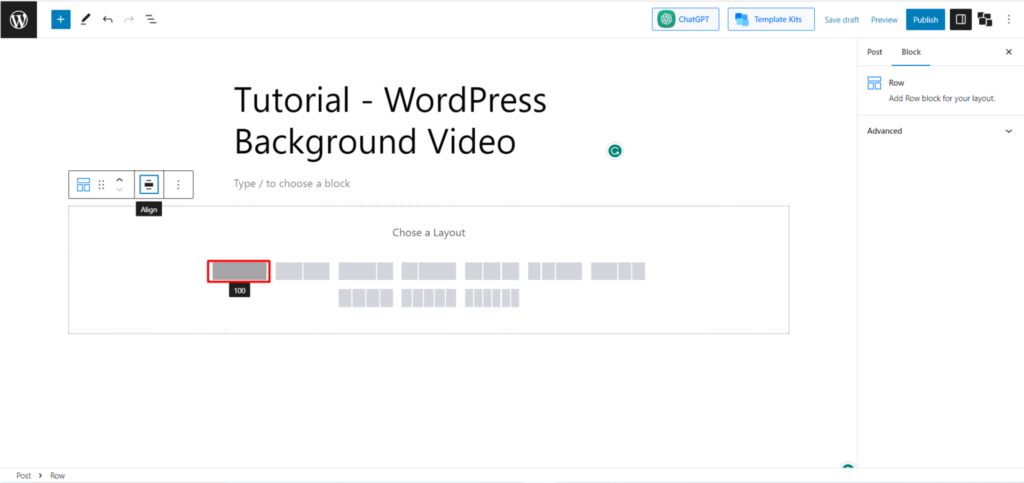Choose the three equal columns layout
This screenshot has width=1024, height=483.
click(492, 271)
